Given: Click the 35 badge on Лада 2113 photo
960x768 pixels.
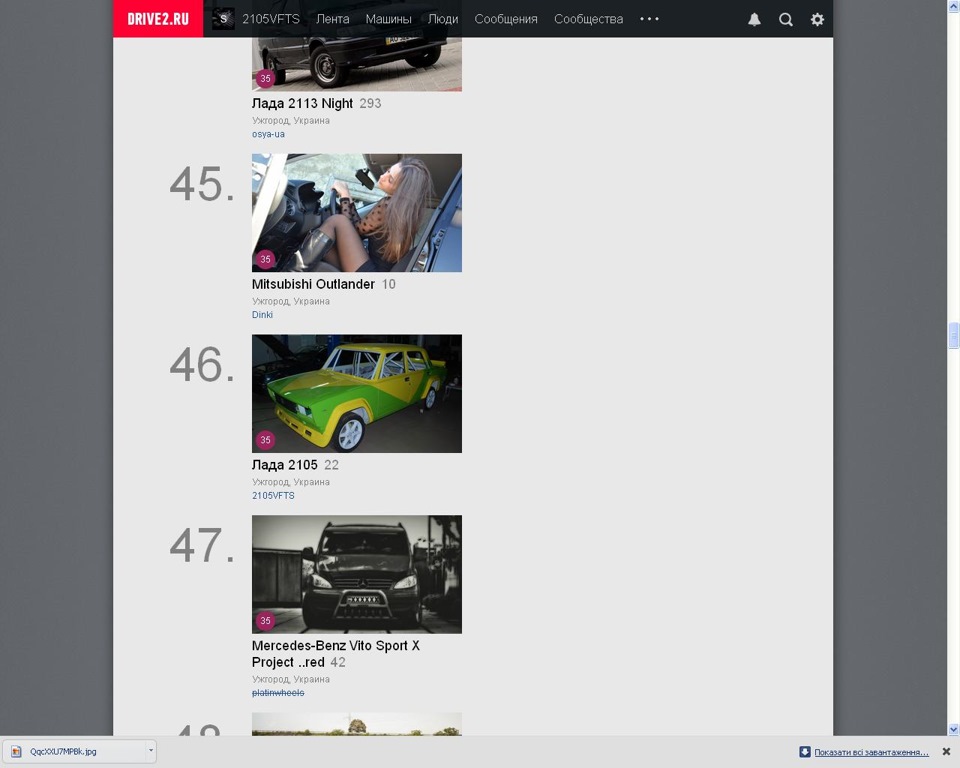Looking at the screenshot, I should click(265, 78).
